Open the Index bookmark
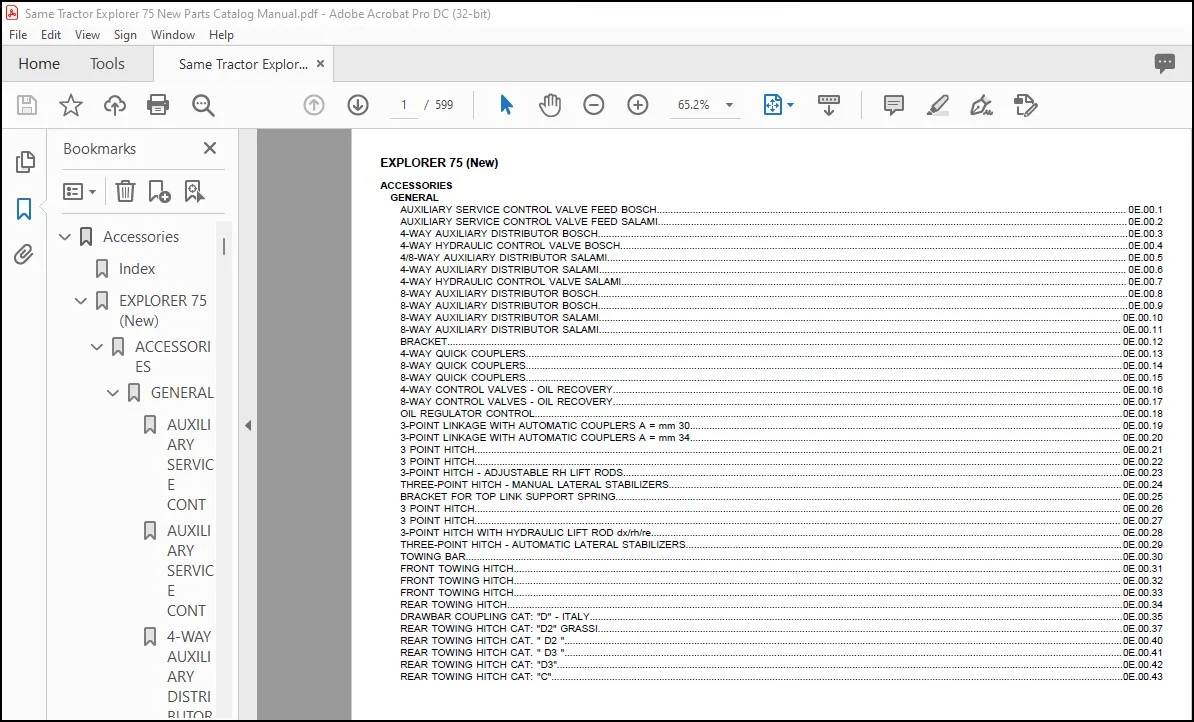This screenshot has height=722, width=1194. [137, 269]
